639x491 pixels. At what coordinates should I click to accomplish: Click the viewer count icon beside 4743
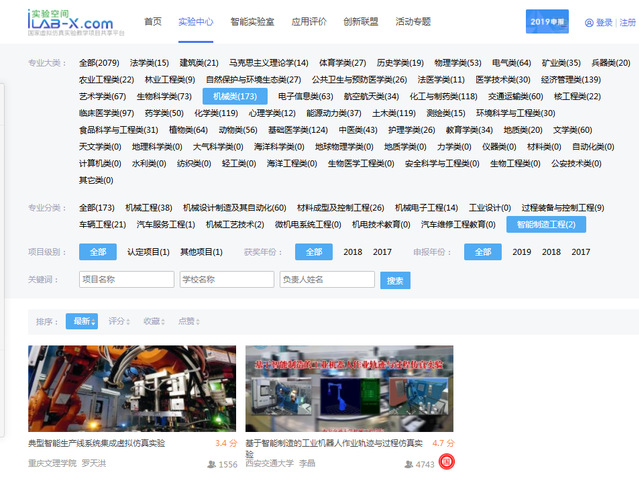[x=409, y=465]
